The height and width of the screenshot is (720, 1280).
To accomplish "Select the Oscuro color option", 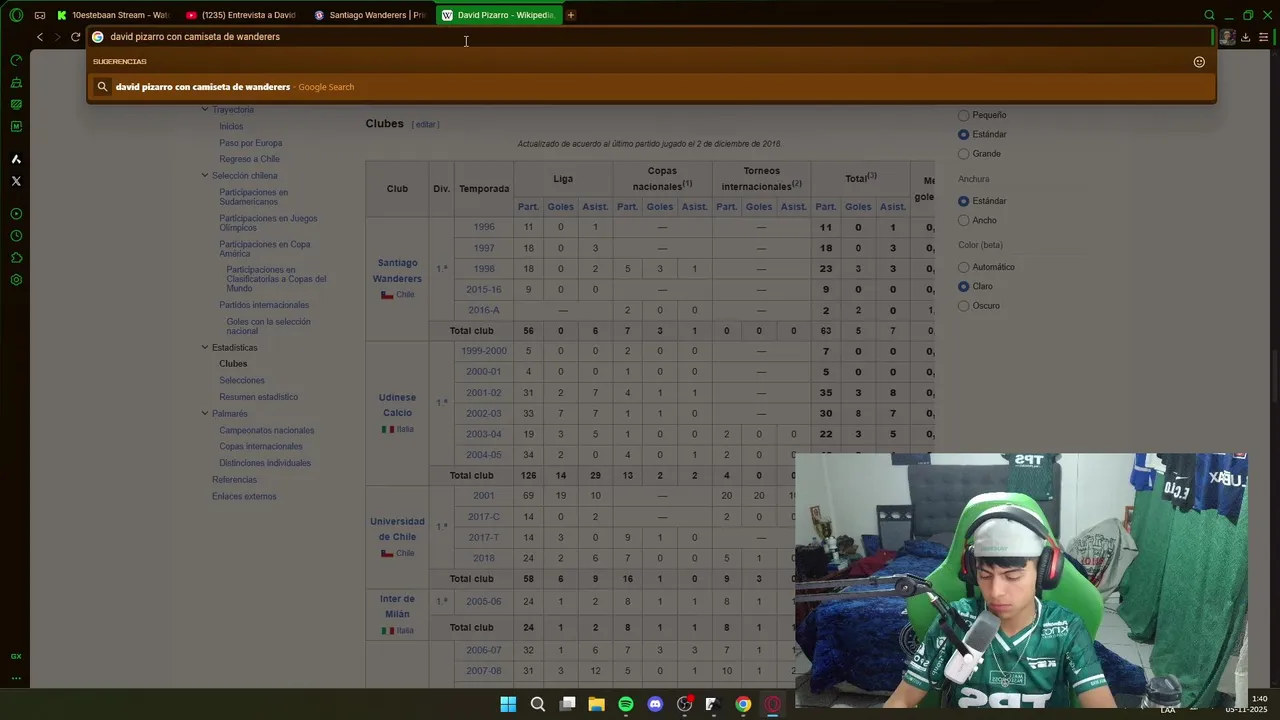I will tap(964, 305).
